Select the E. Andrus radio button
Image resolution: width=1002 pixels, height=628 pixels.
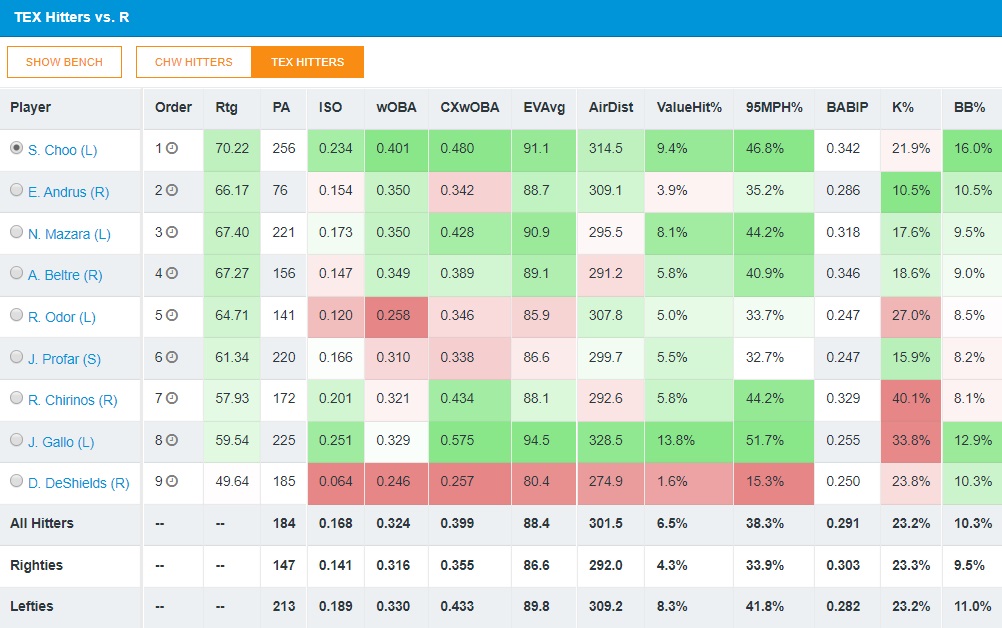17,190
